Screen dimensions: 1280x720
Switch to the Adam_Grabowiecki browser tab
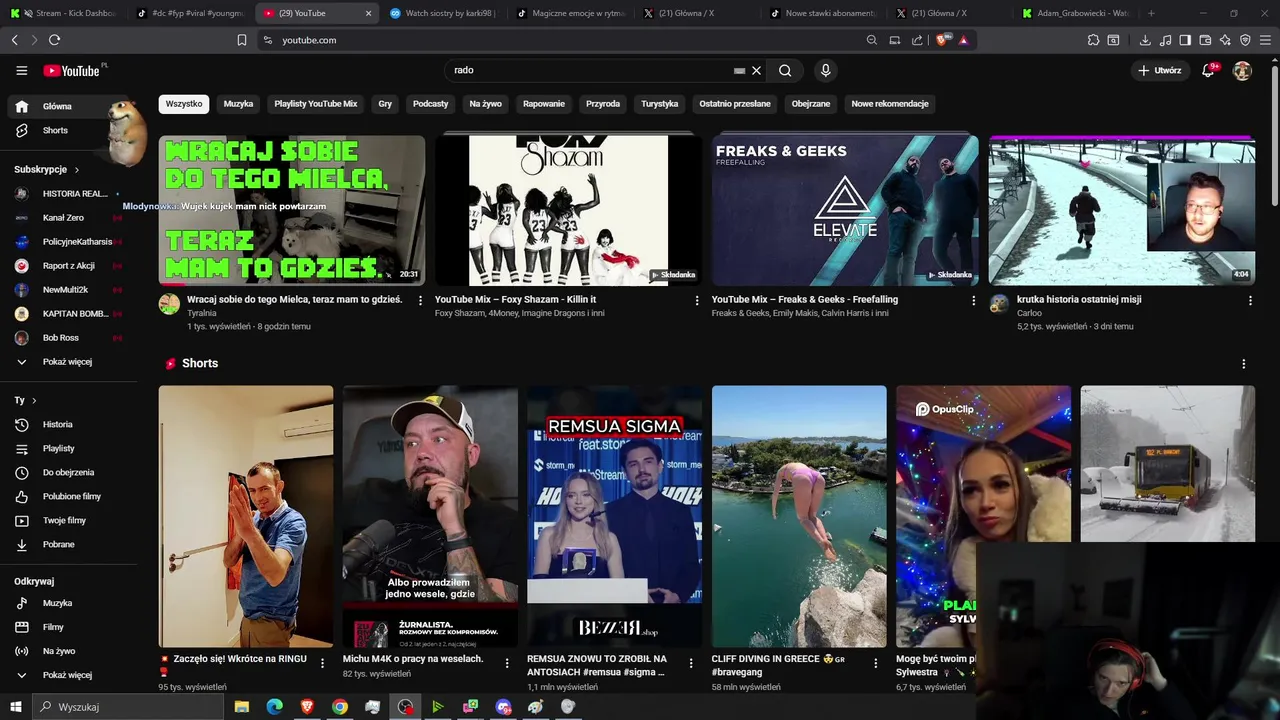click(x=1075, y=13)
